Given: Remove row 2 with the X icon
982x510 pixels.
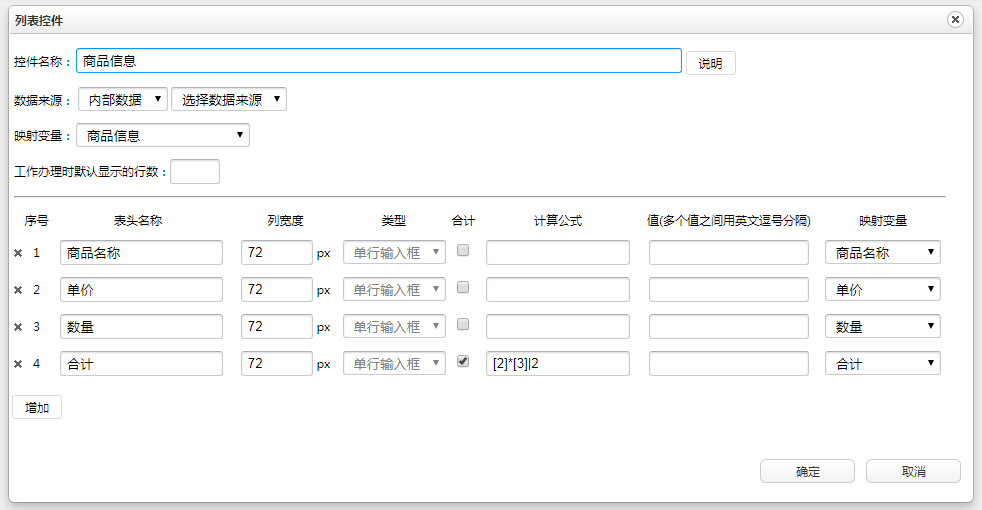Looking at the screenshot, I should point(18,290).
